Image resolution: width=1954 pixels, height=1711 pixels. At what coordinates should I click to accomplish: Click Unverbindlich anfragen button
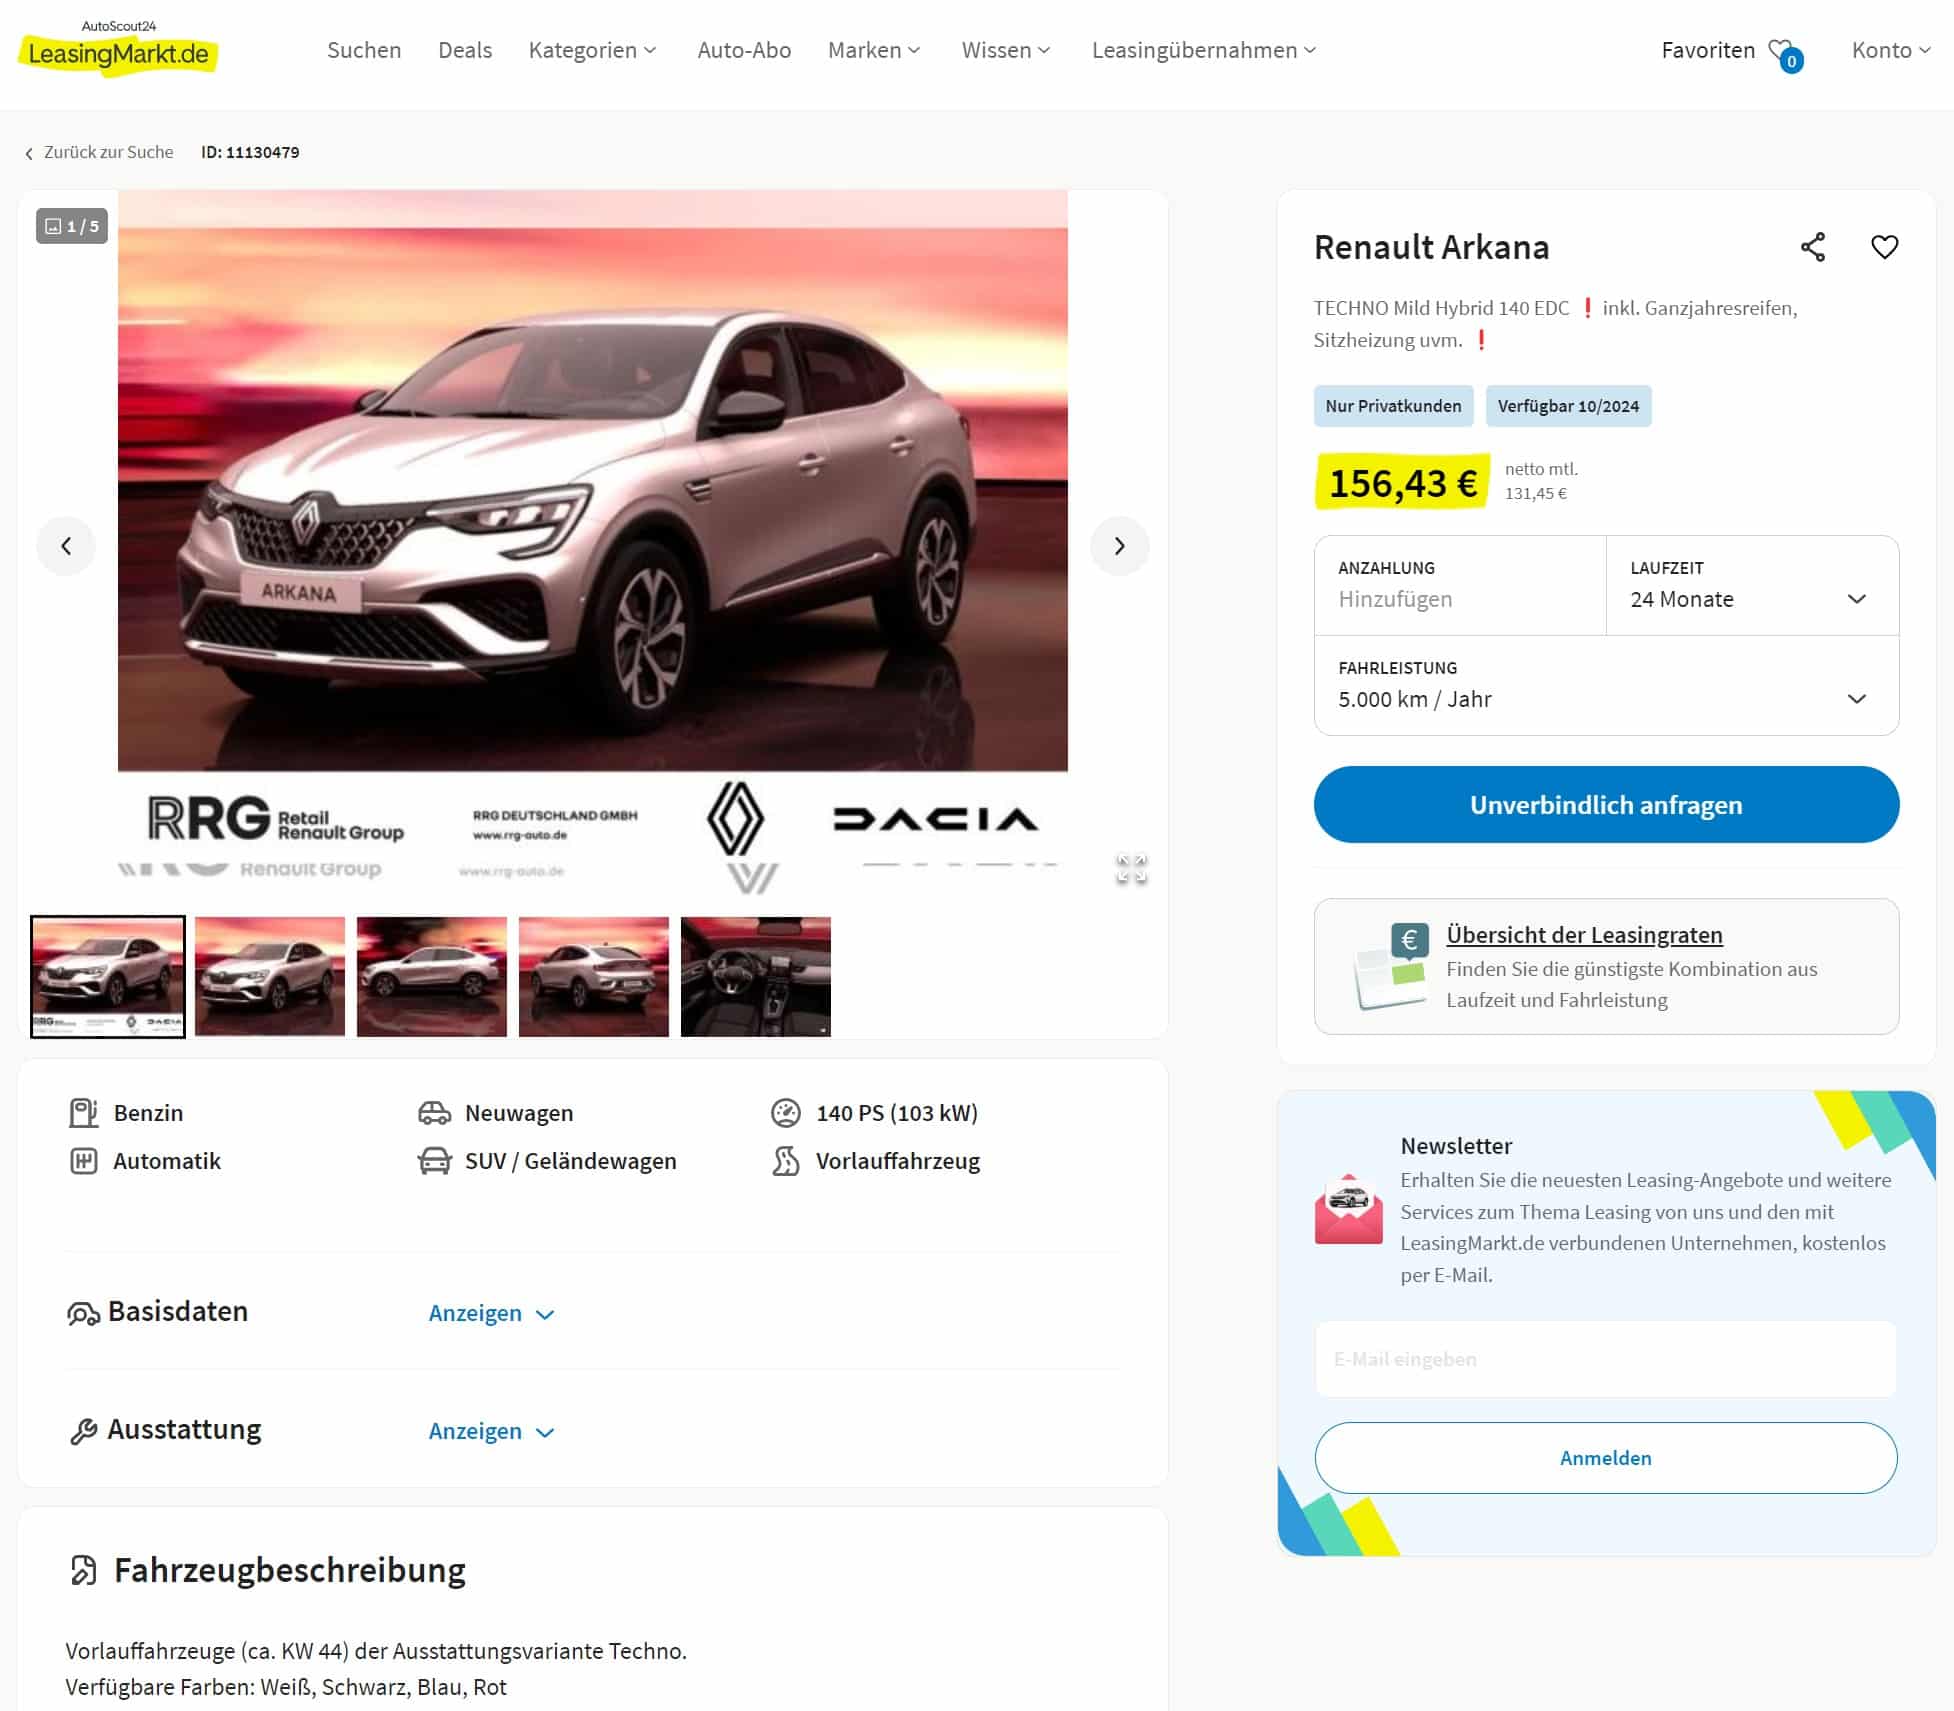tap(1606, 805)
